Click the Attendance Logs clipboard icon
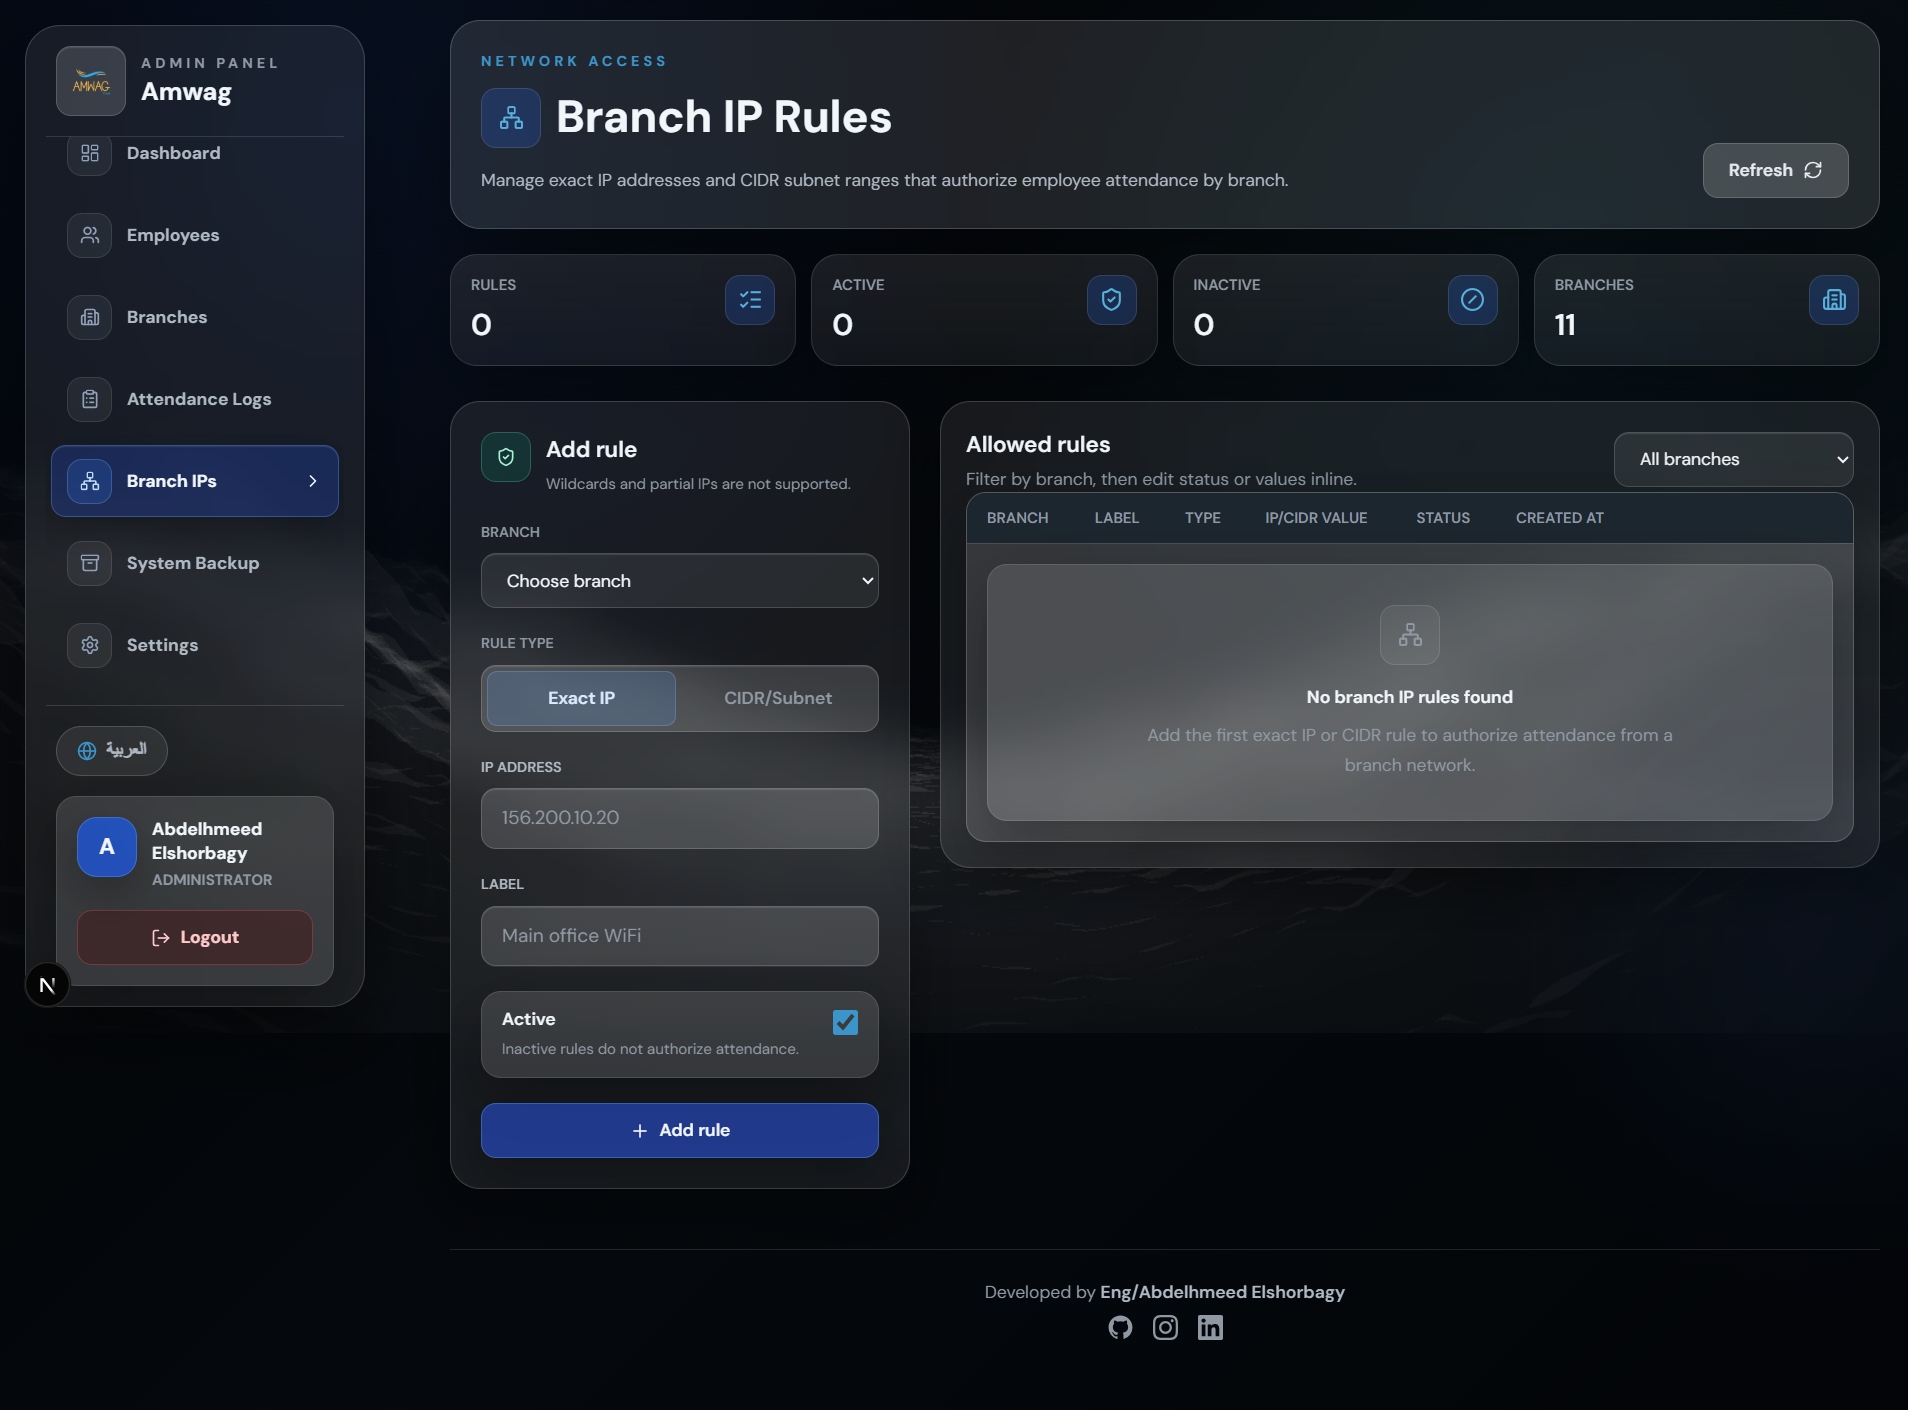The image size is (1908, 1410). (x=90, y=399)
